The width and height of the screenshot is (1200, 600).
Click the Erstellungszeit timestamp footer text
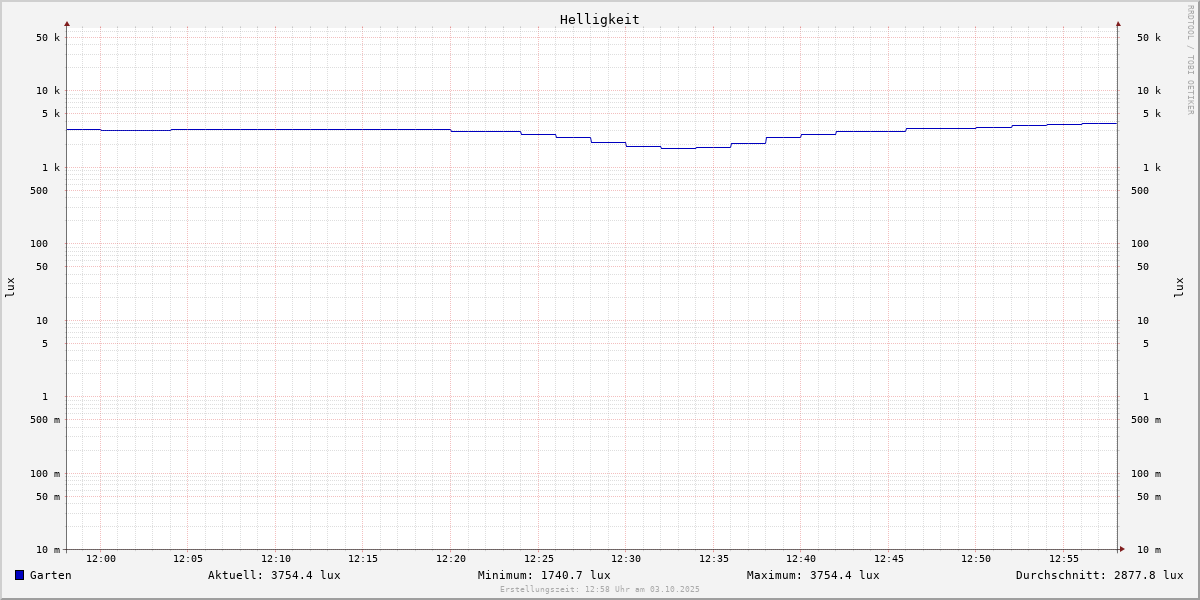pos(600,590)
